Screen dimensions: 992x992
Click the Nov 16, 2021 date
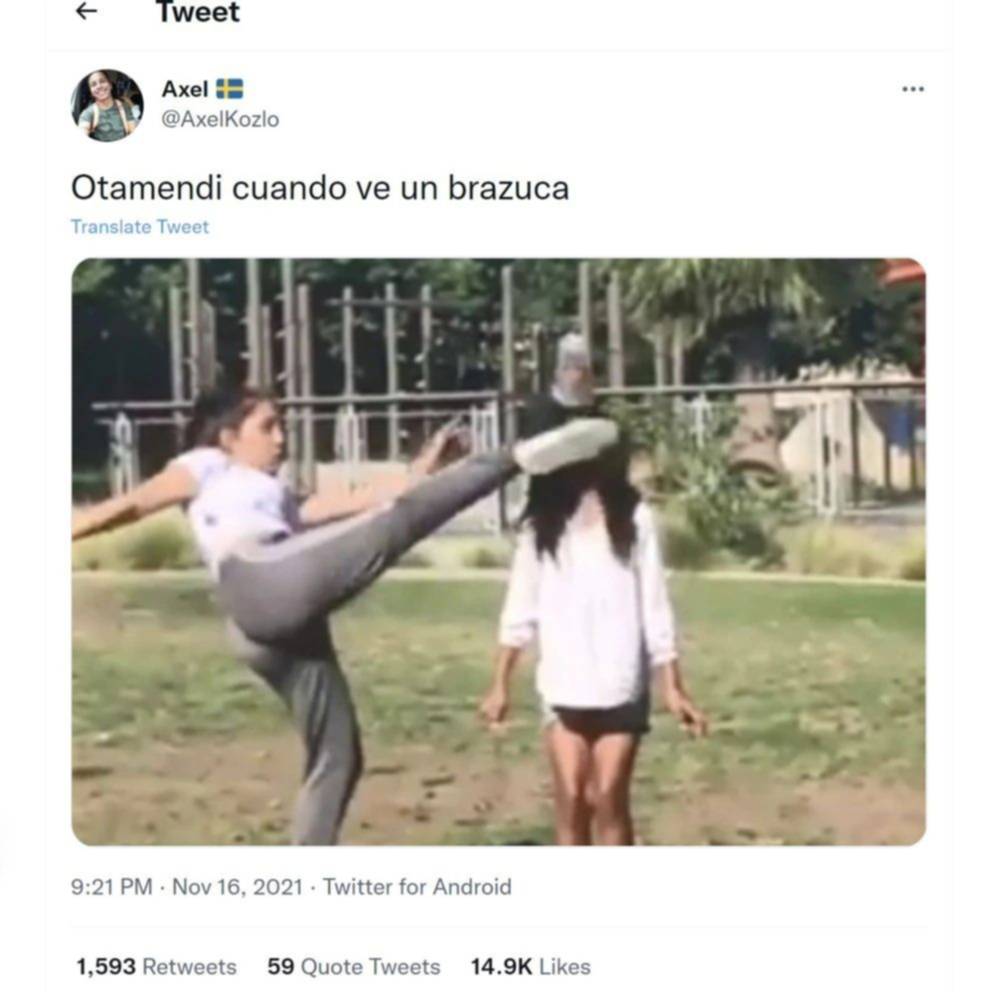pos(237,887)
